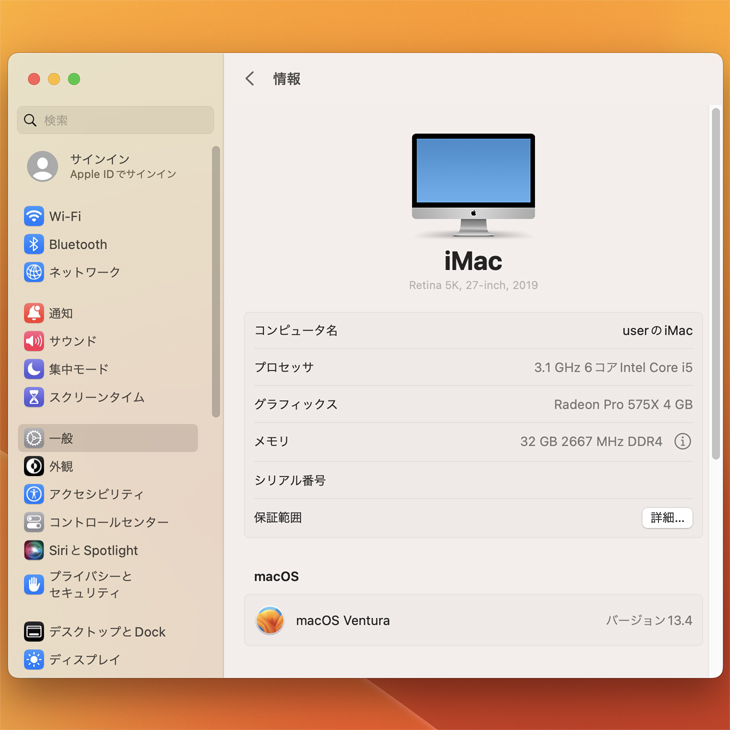Go back using the chevron arrow
The width and height of the screenshot is (730, 730).
[x=250, y=79]
